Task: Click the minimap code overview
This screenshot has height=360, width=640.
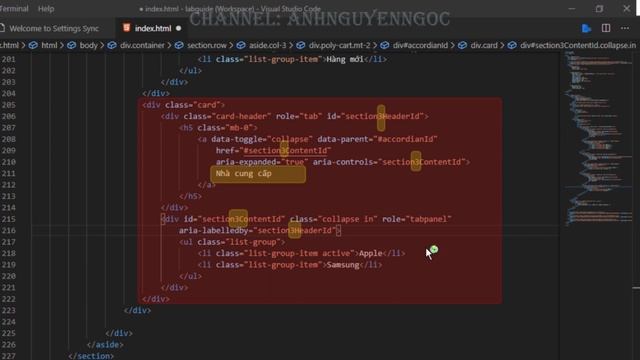Action: click(598, 139)
